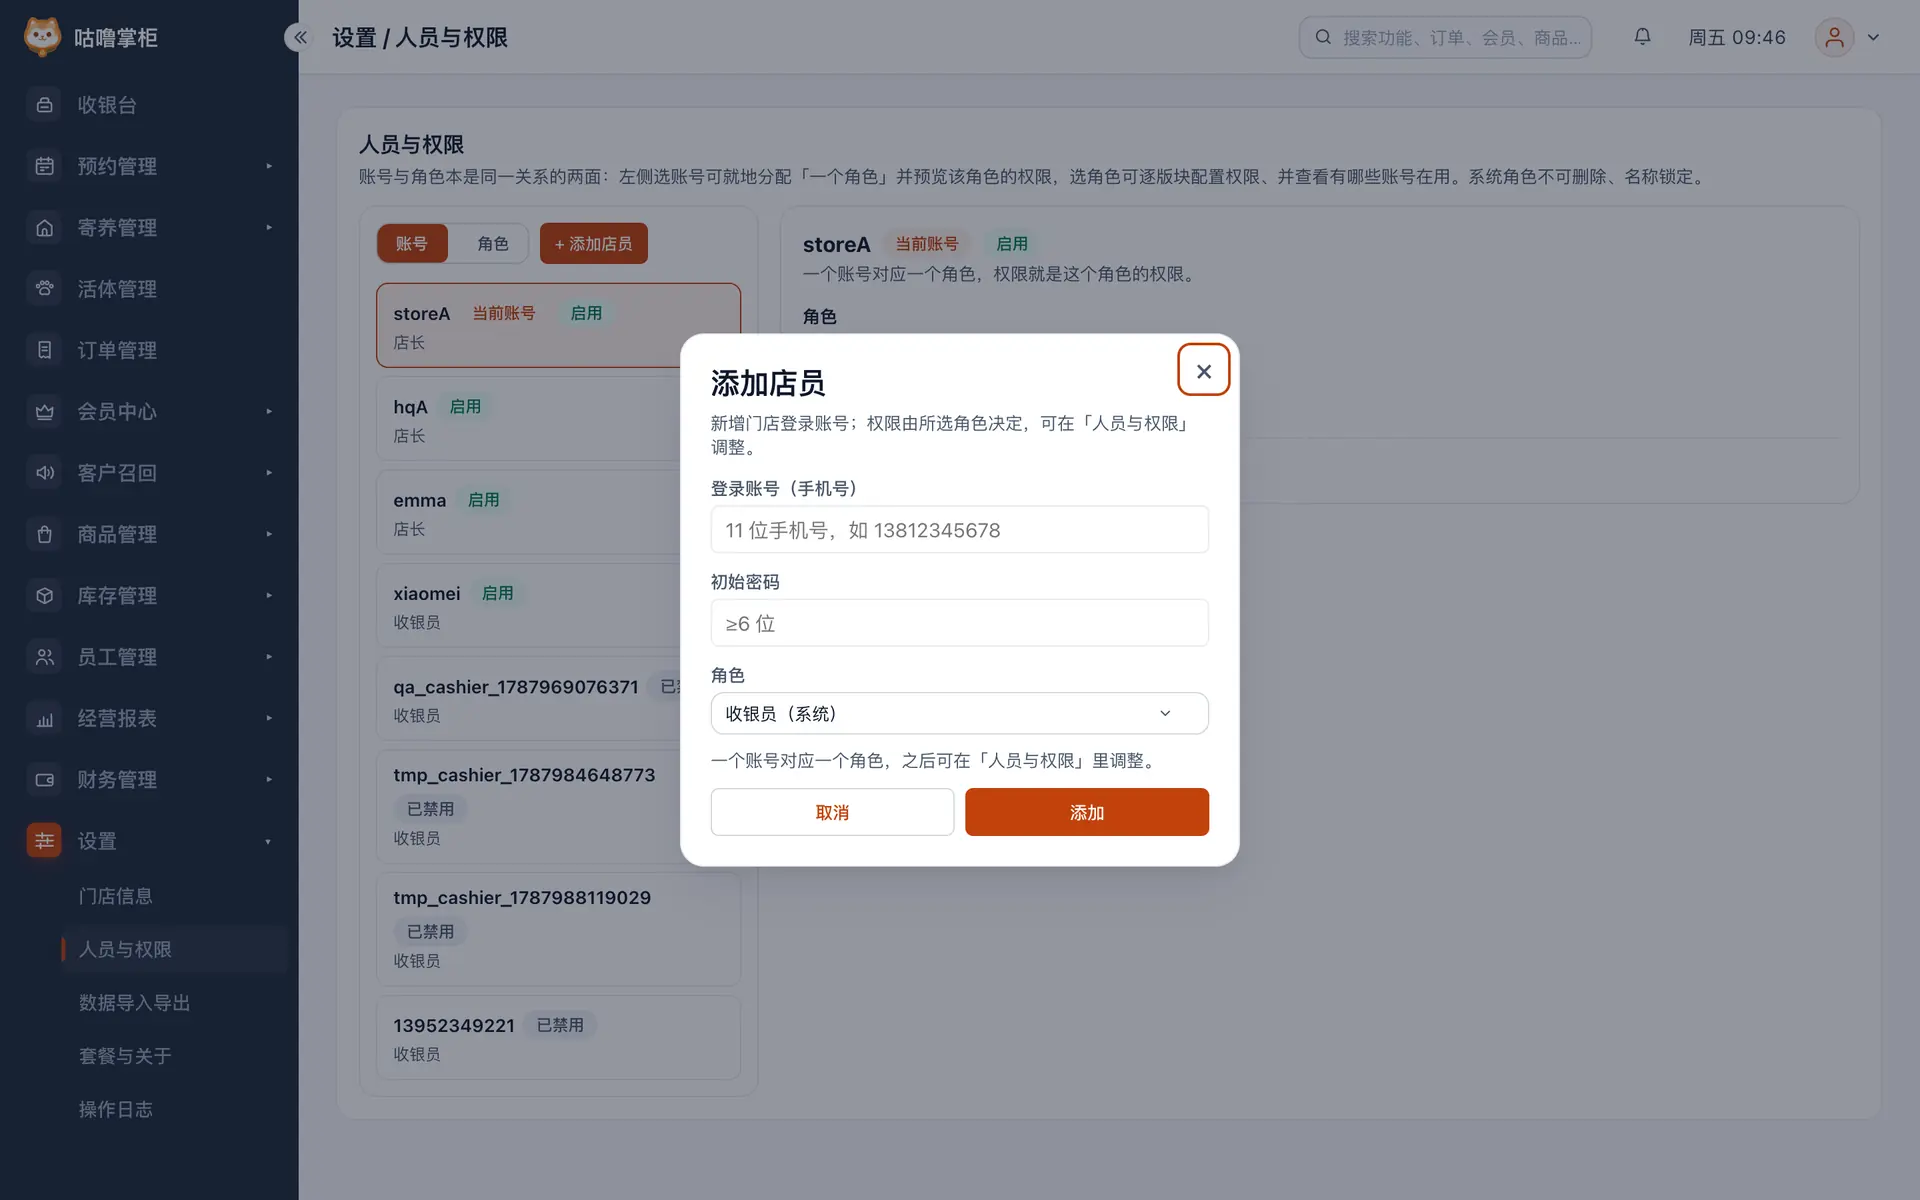Click the 预约管理 calendar icon
The width and height of the screenshot is (1920, 1200).
[x=44, y=166]
